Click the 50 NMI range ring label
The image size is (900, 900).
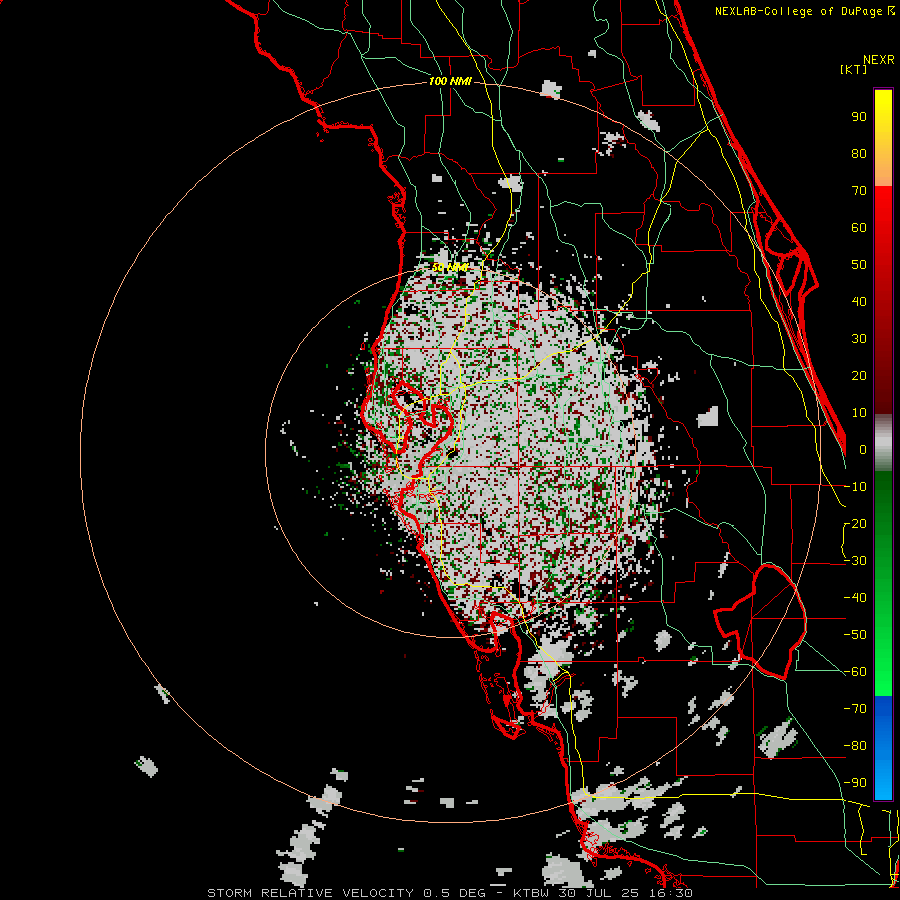pos(449,267)
